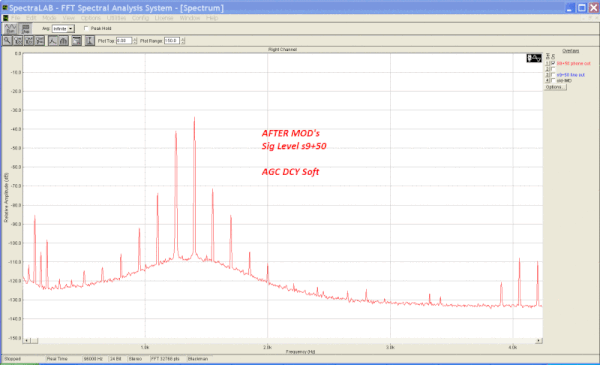Click the Frequency (Hz) axis label
Screen dimensions: 600x365
[x=300, y=352]
